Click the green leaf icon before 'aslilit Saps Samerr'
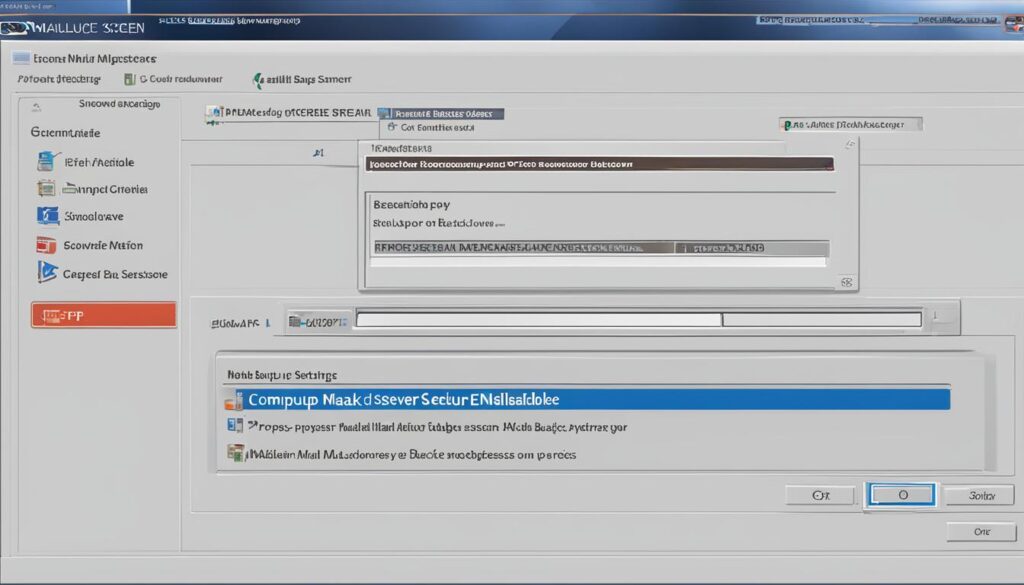The height and width of the screenshot is (585, 1024). click(x=259, y=80)
